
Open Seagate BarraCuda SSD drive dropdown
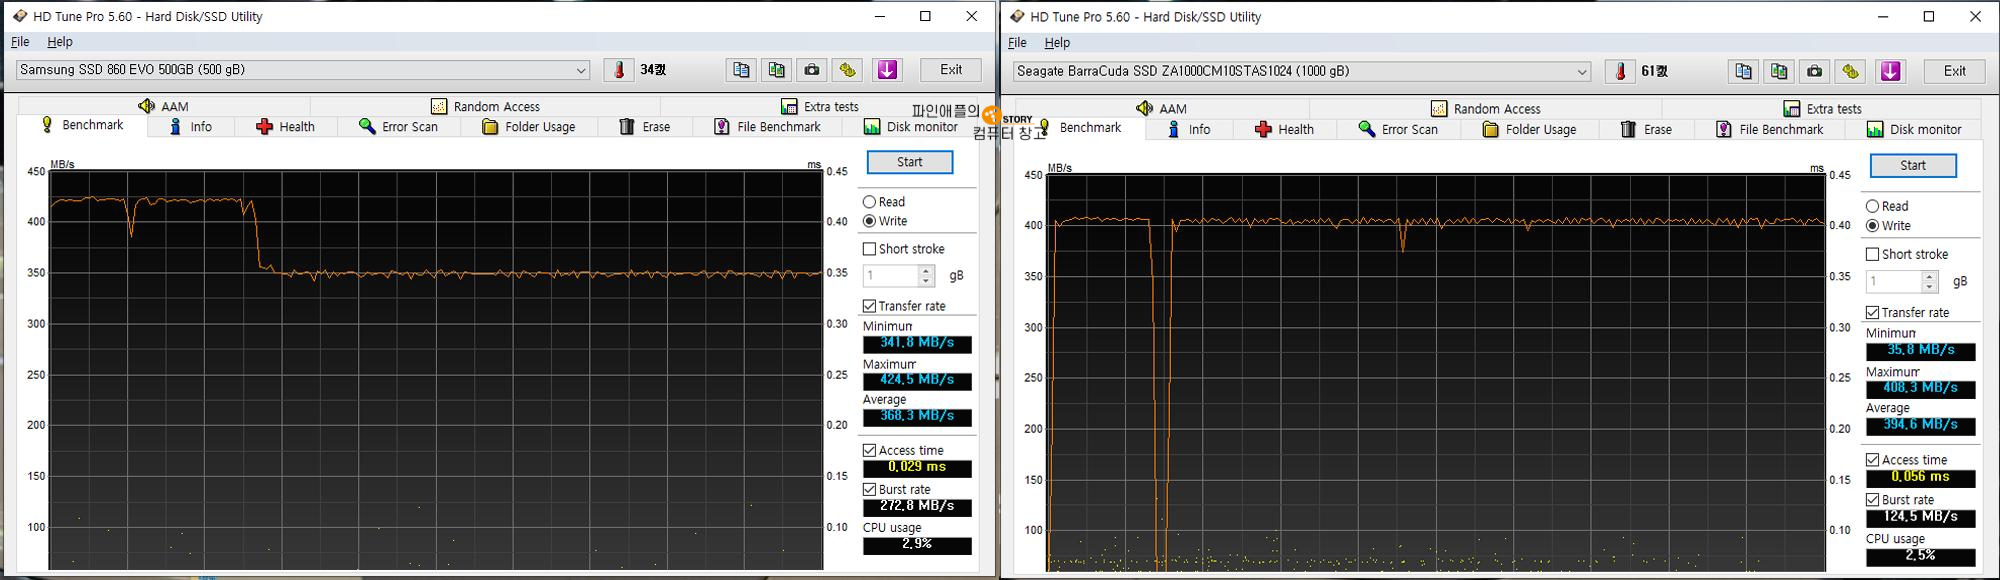pos(1302,72)
